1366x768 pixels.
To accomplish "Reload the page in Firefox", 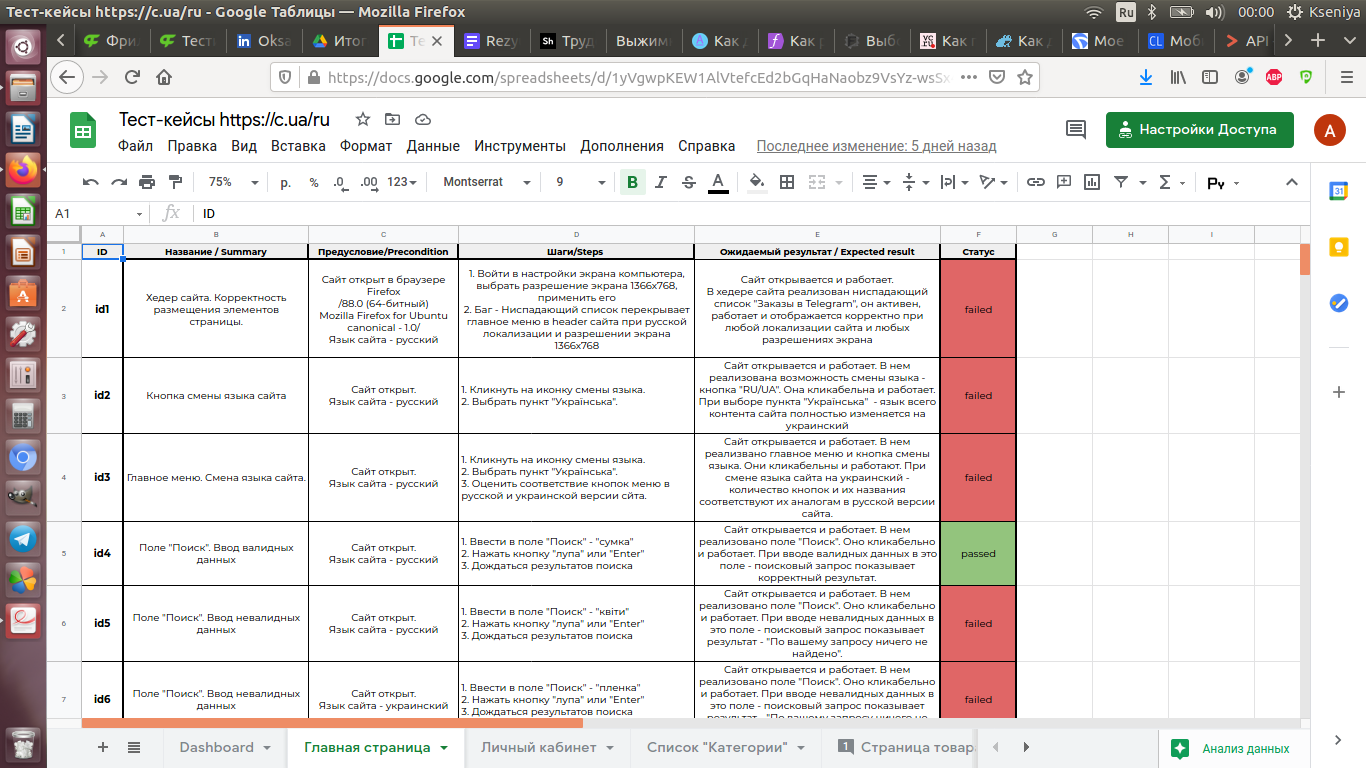I will pos(132,77).
